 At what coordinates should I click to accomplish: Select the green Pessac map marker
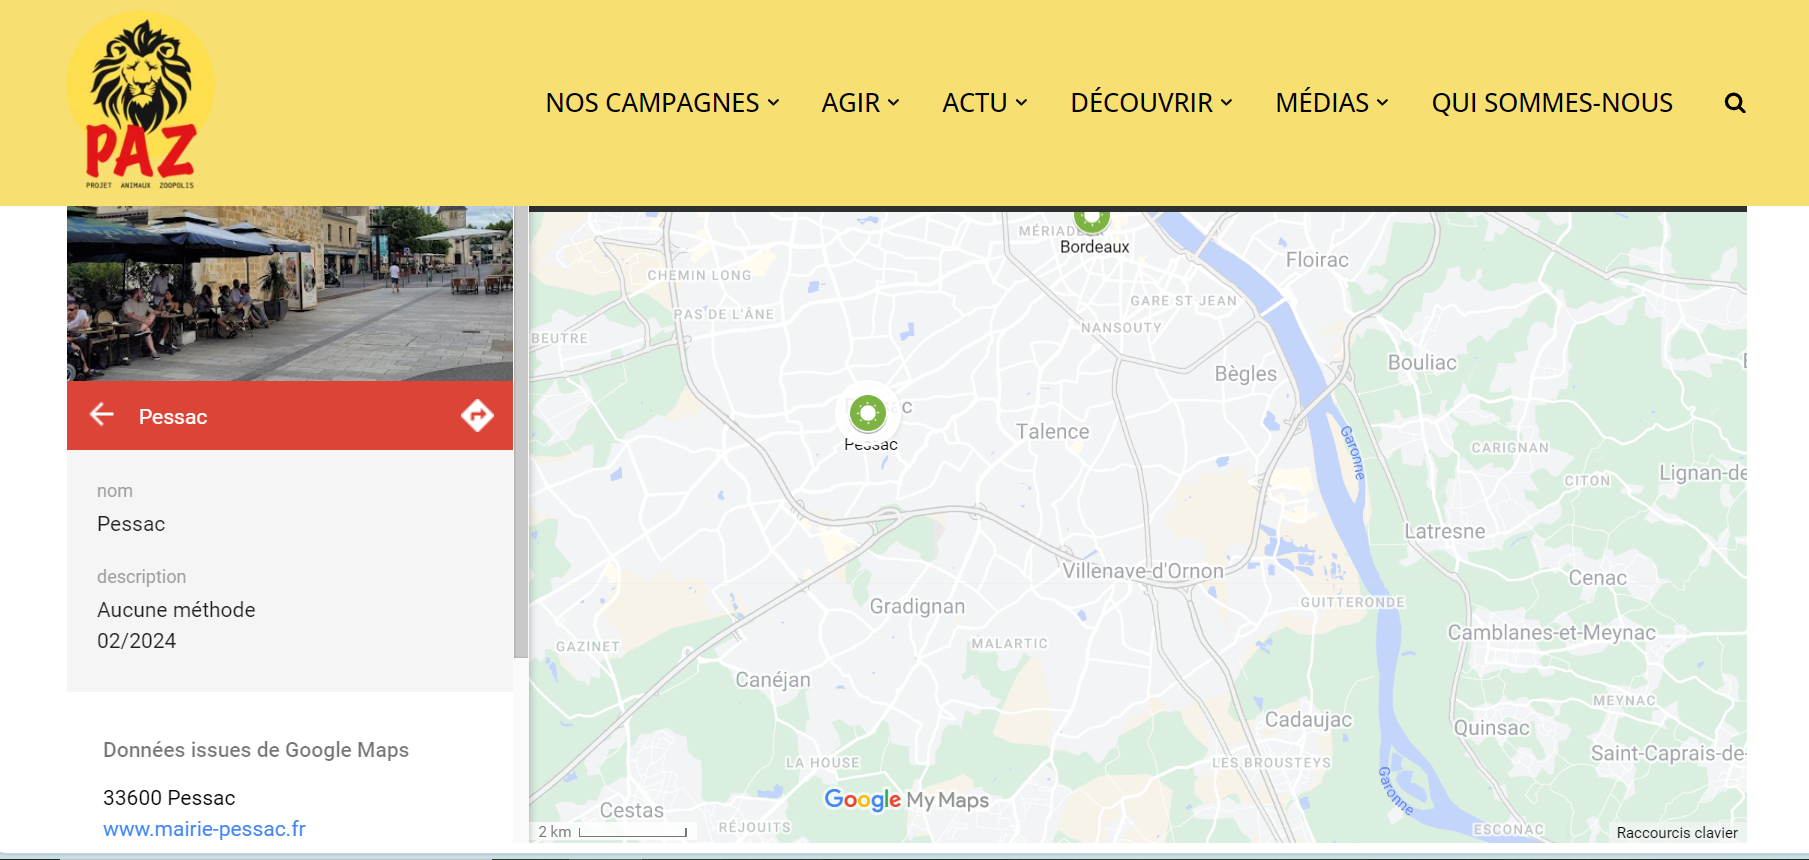[x=867, y=412]
